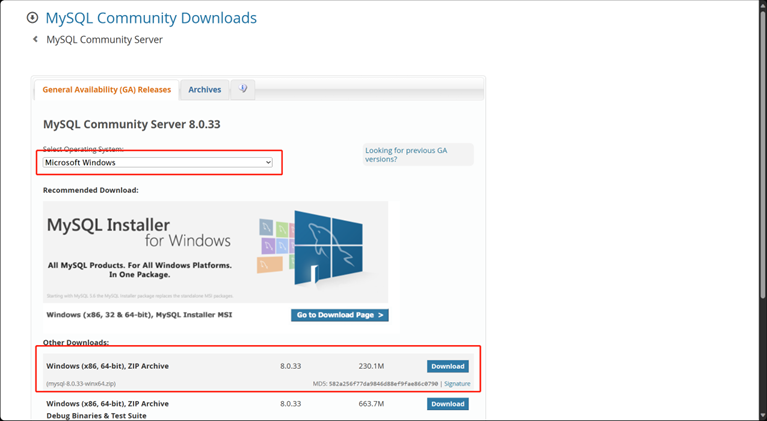The width and height of the screenshot is (767, 421).
Task: Open the Select Operating System dropdown
Action: click(x=158, y=162)
